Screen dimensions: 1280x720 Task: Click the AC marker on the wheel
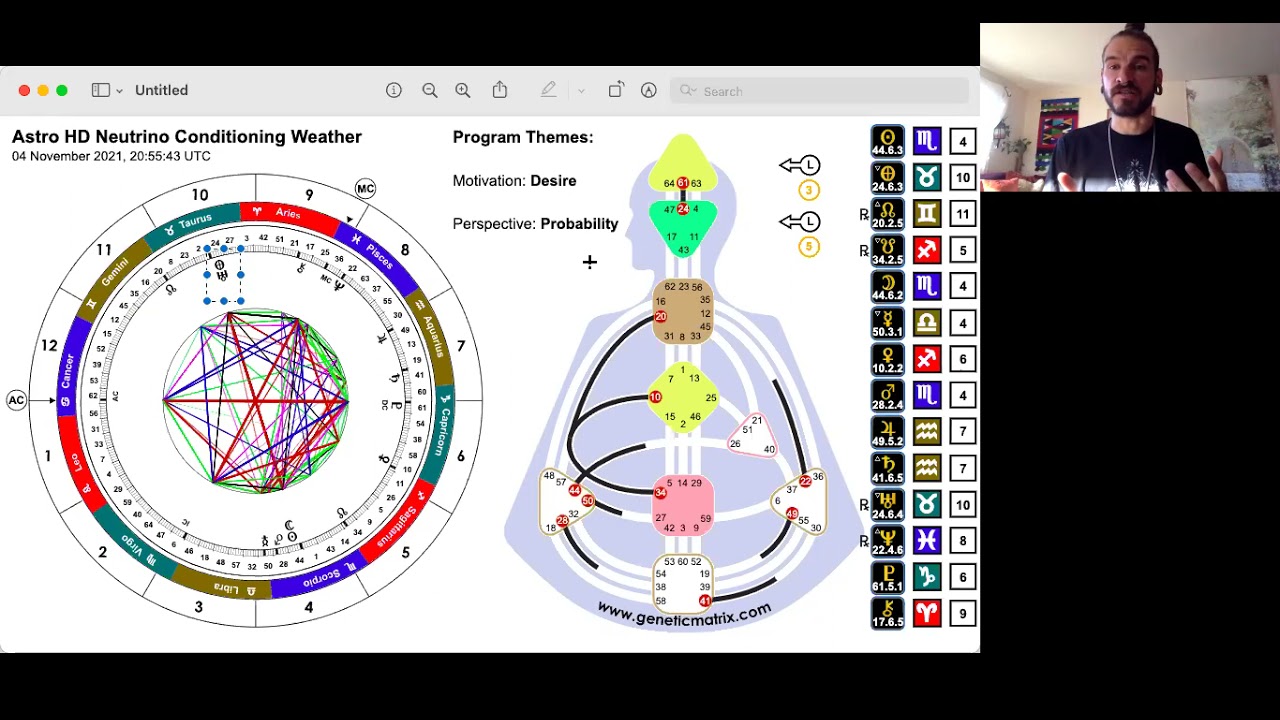[16, 400]
